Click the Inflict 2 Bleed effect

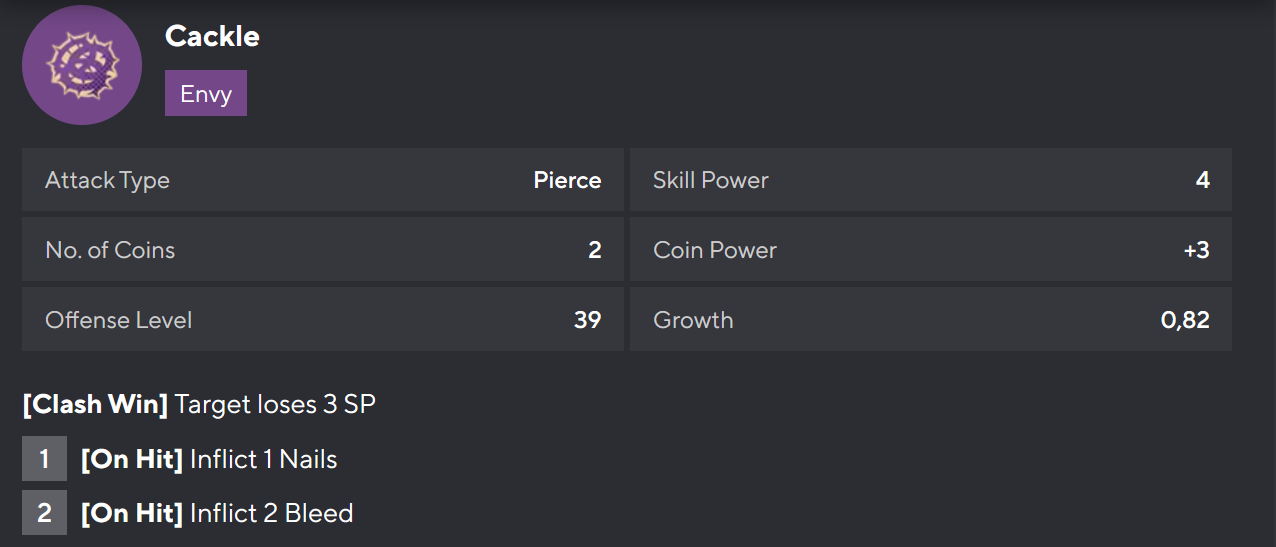[272, 513]
